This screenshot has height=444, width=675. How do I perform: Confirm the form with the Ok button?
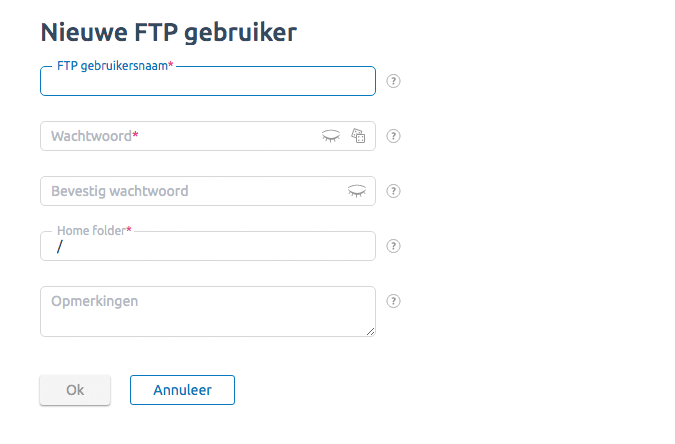(75, 390)
